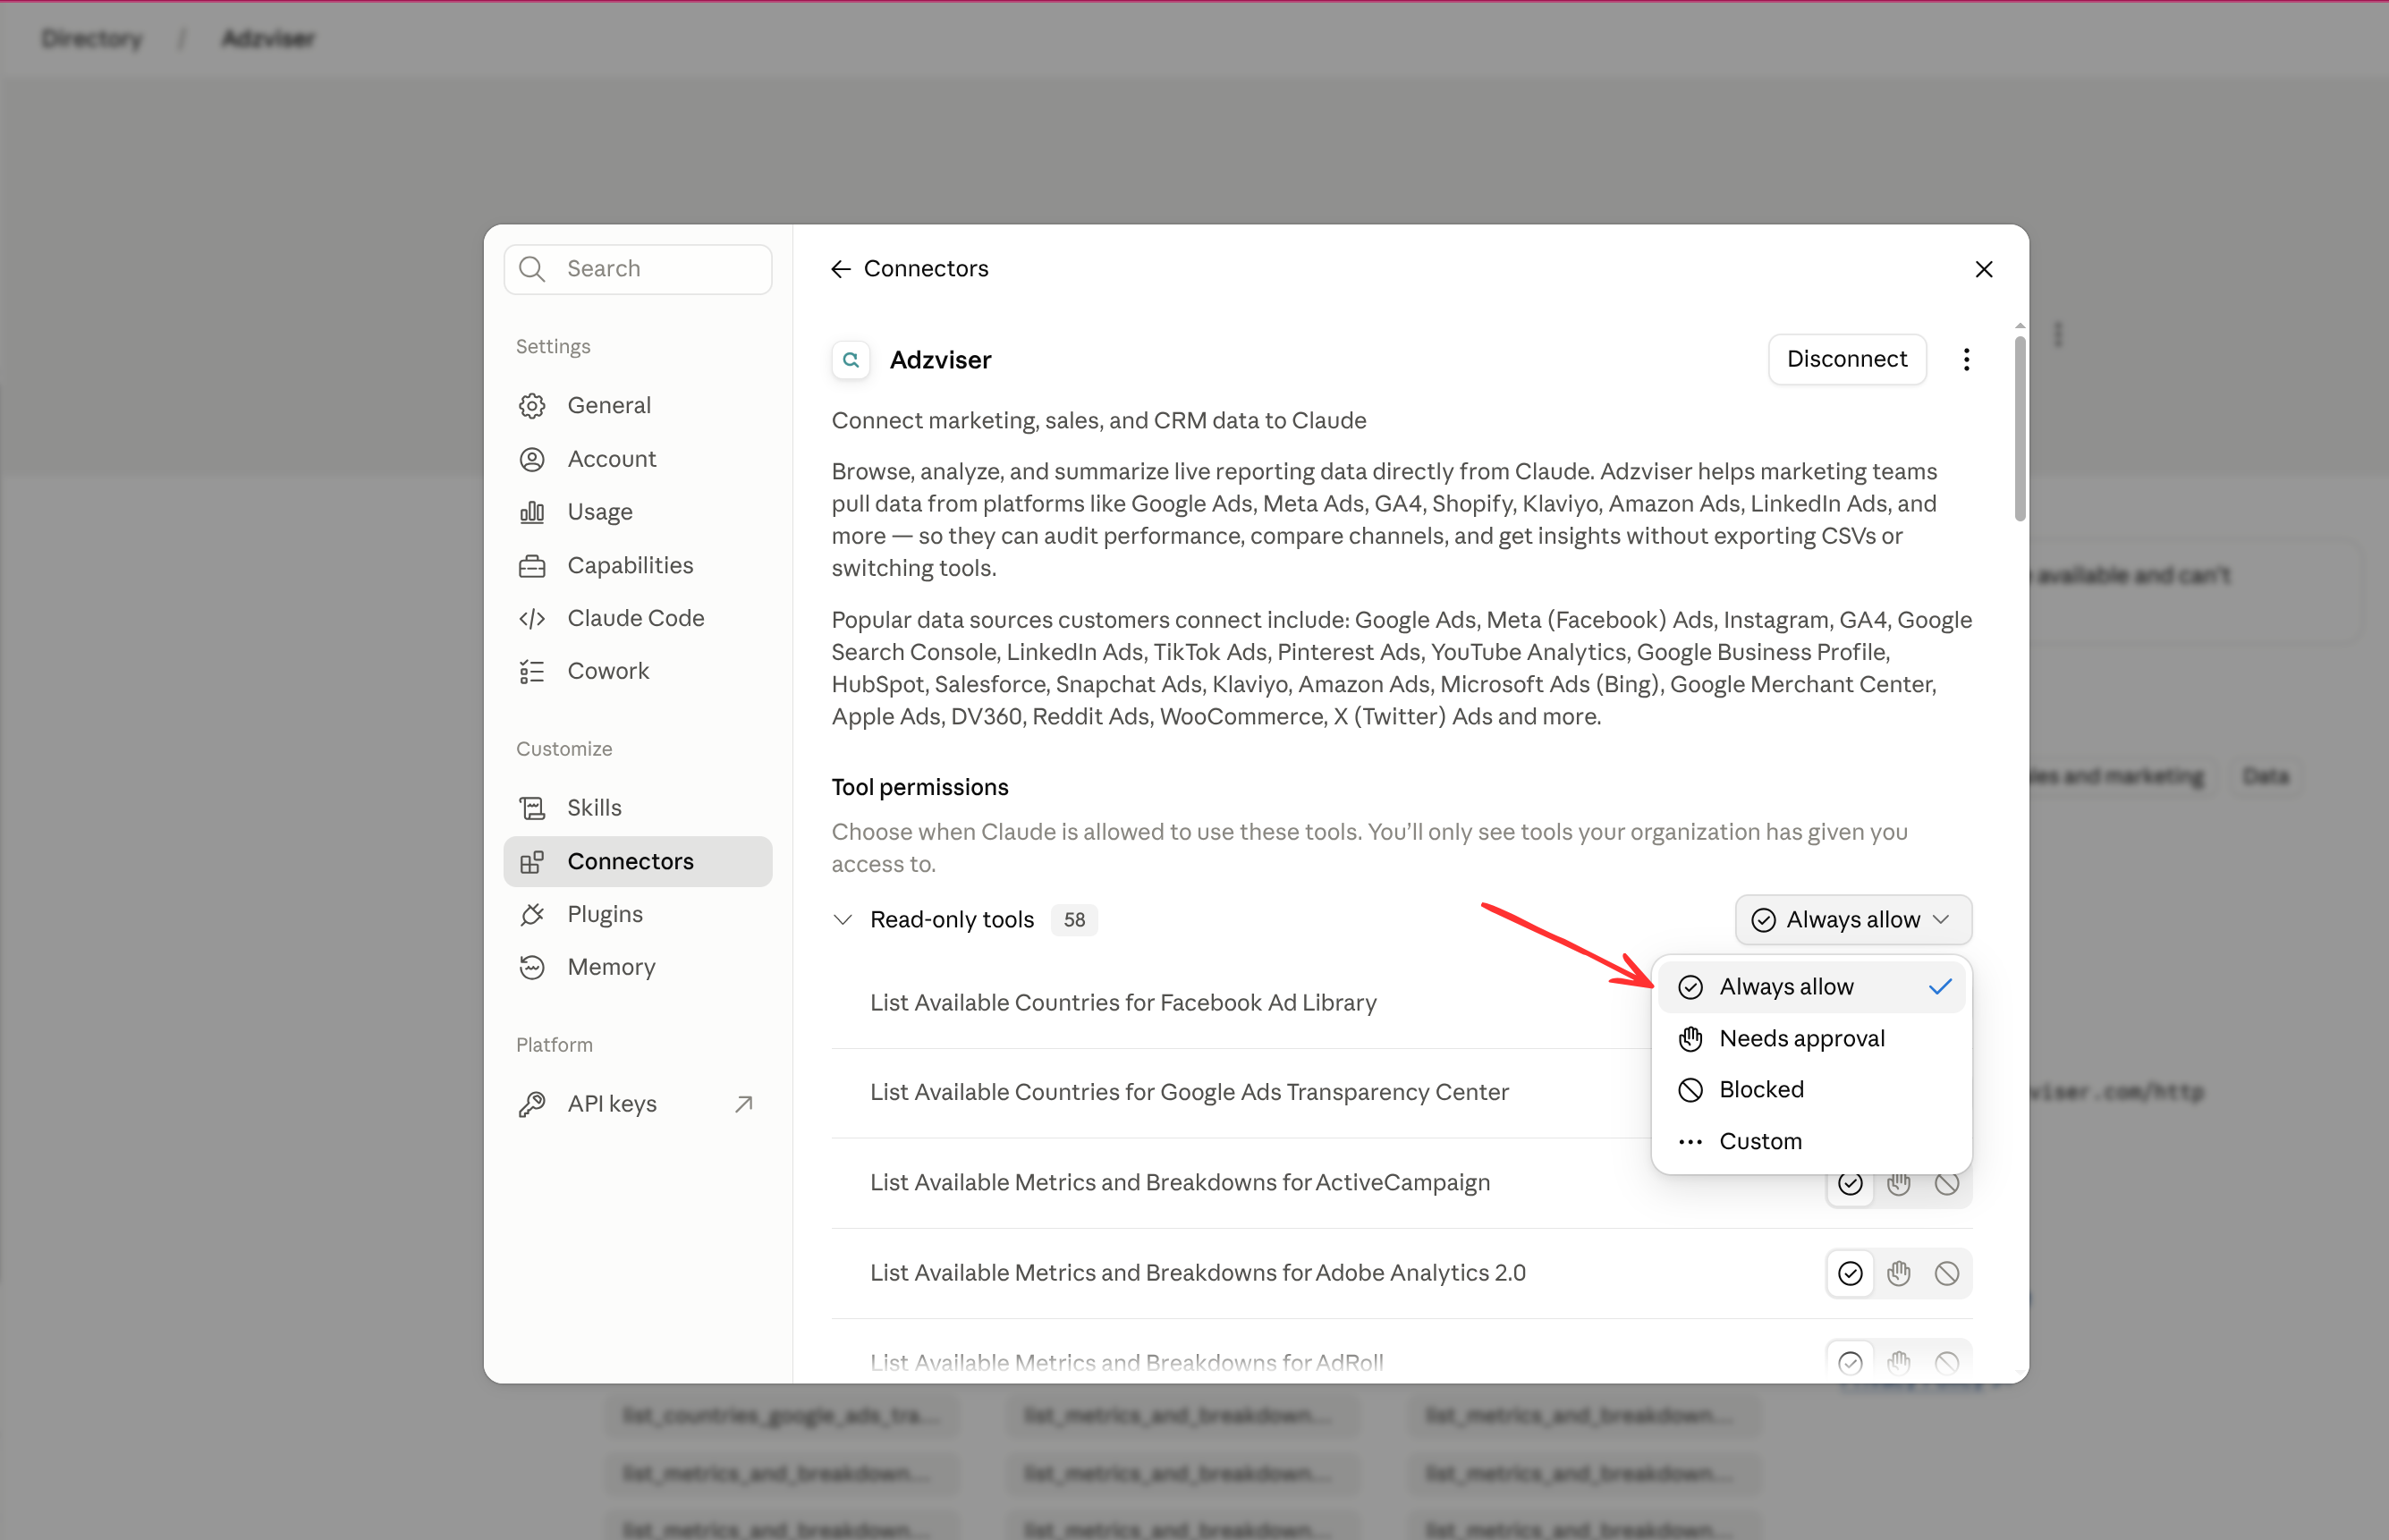The width and height of the screenshot is (2389, 1540).
Task: Open the Memory section
Action: [x=638, y=968]
